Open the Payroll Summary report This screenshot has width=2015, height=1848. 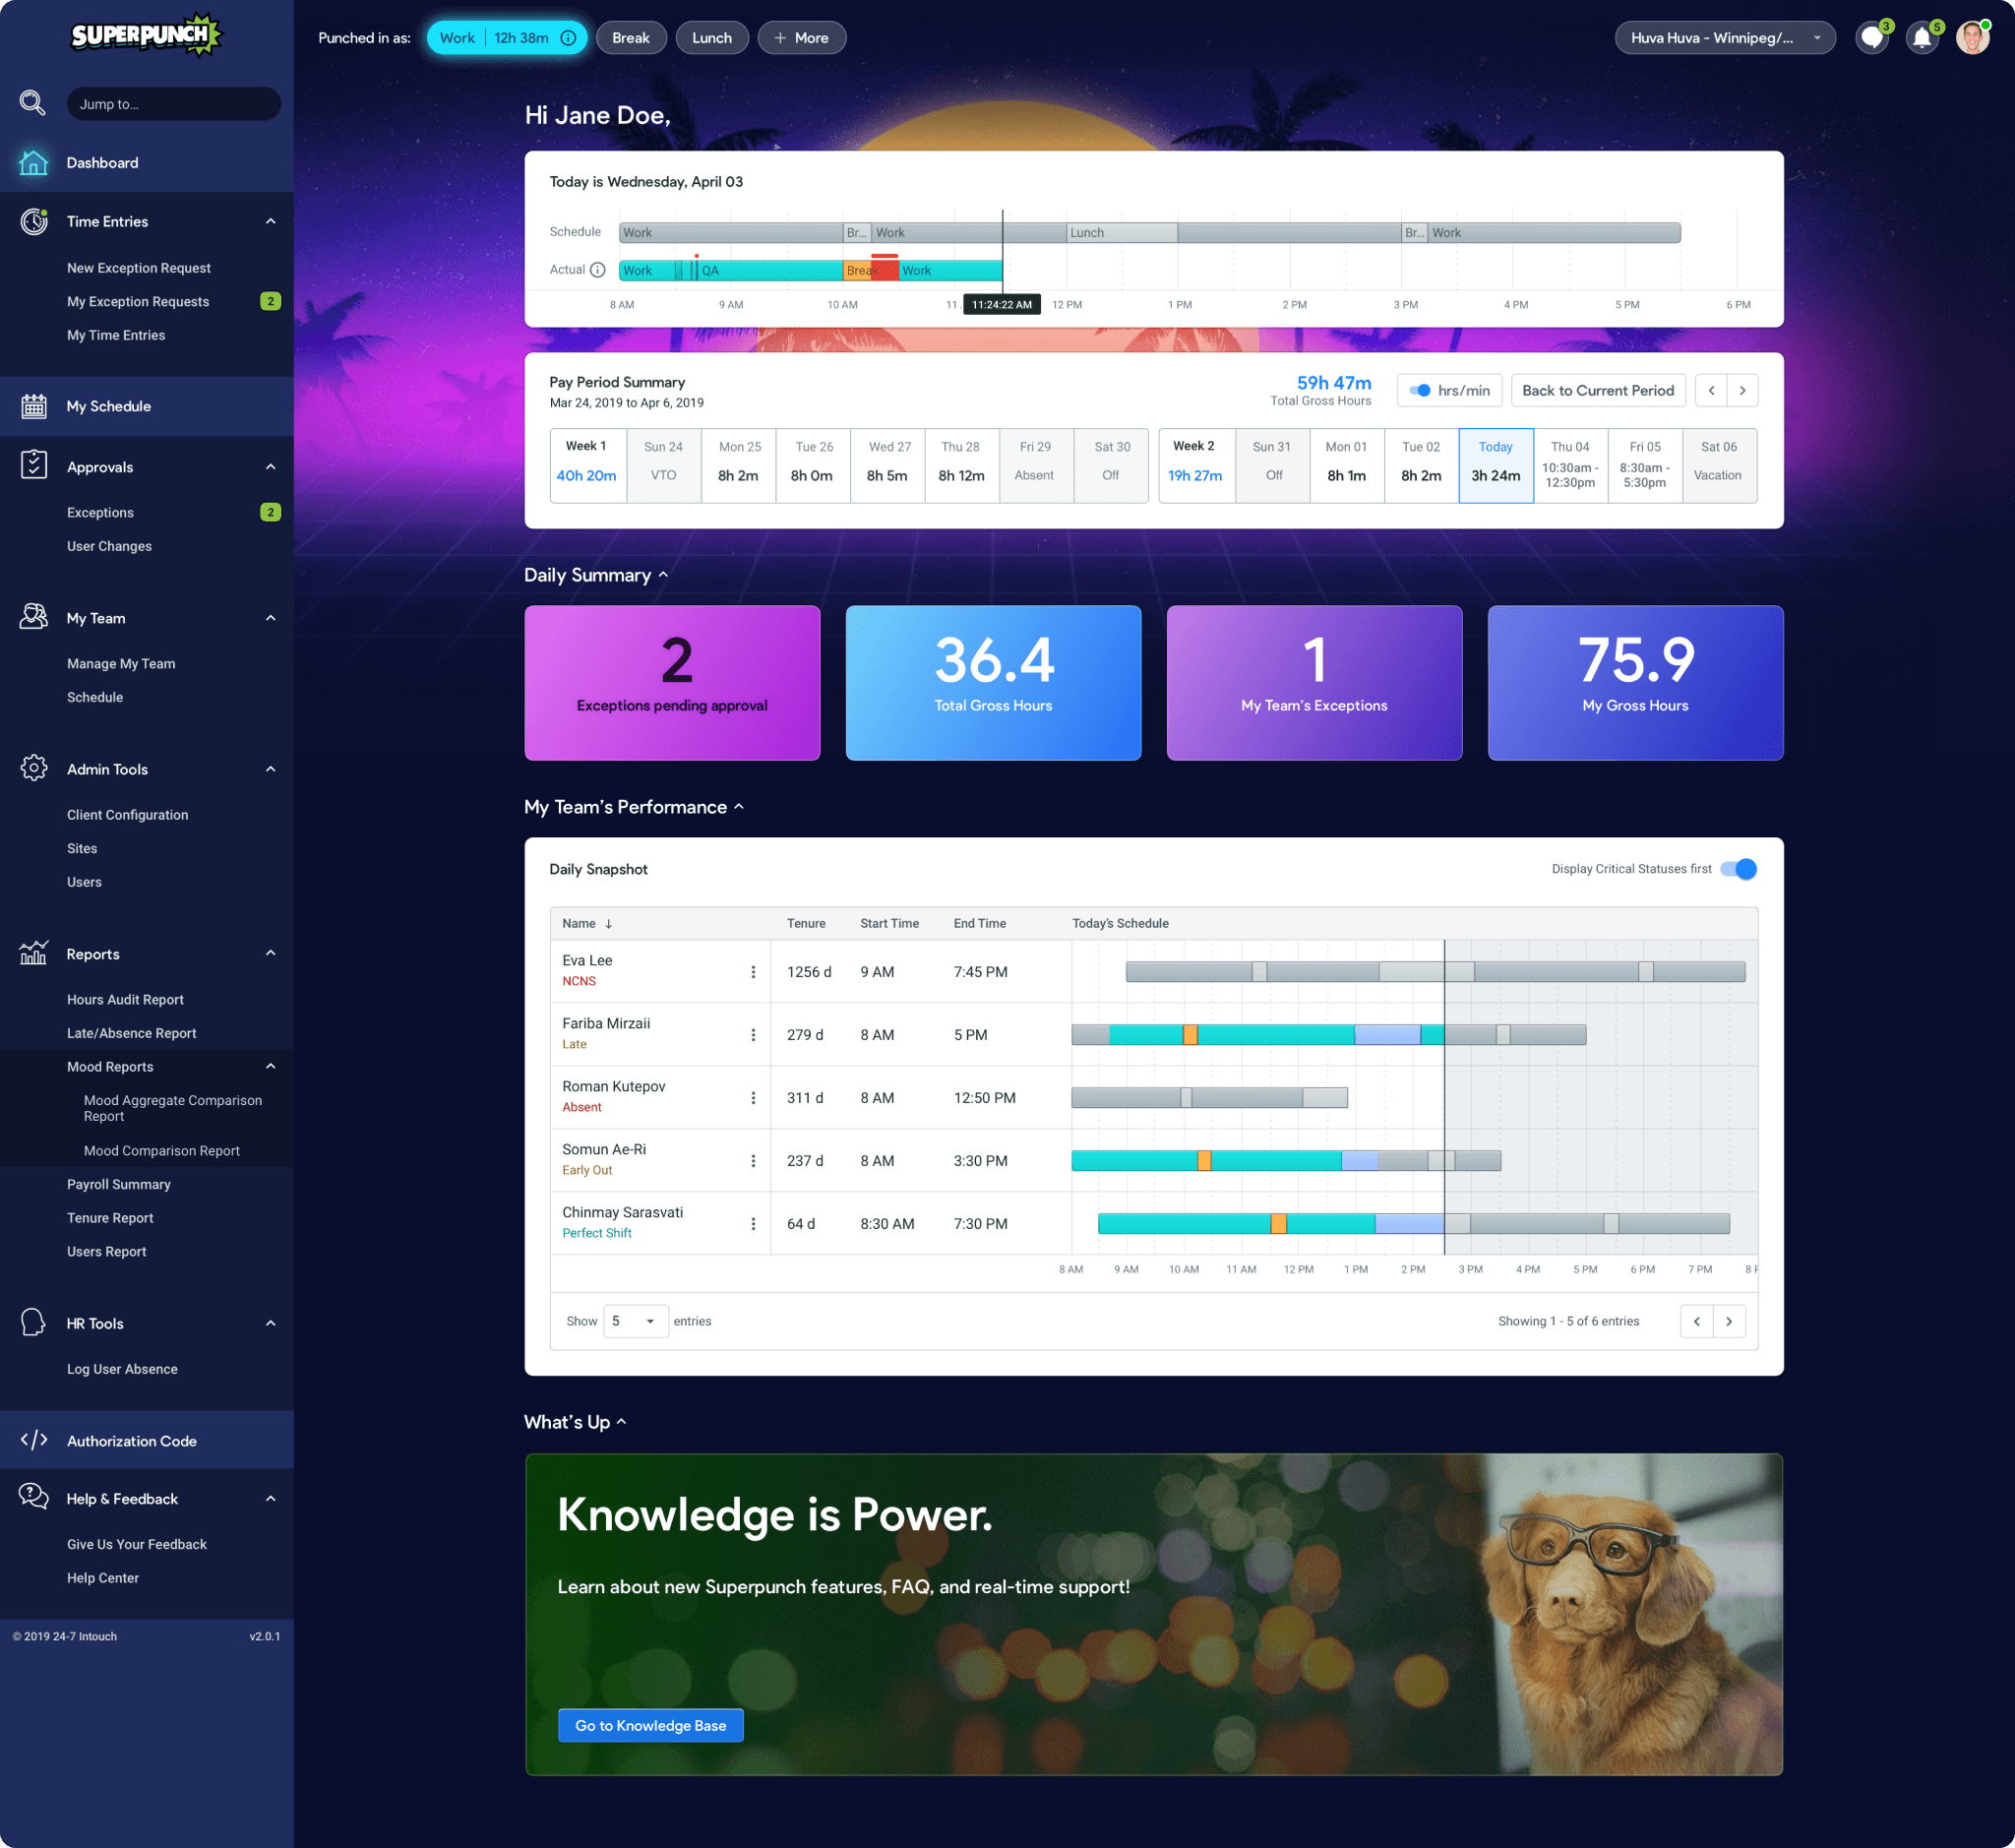point(119,1184)
